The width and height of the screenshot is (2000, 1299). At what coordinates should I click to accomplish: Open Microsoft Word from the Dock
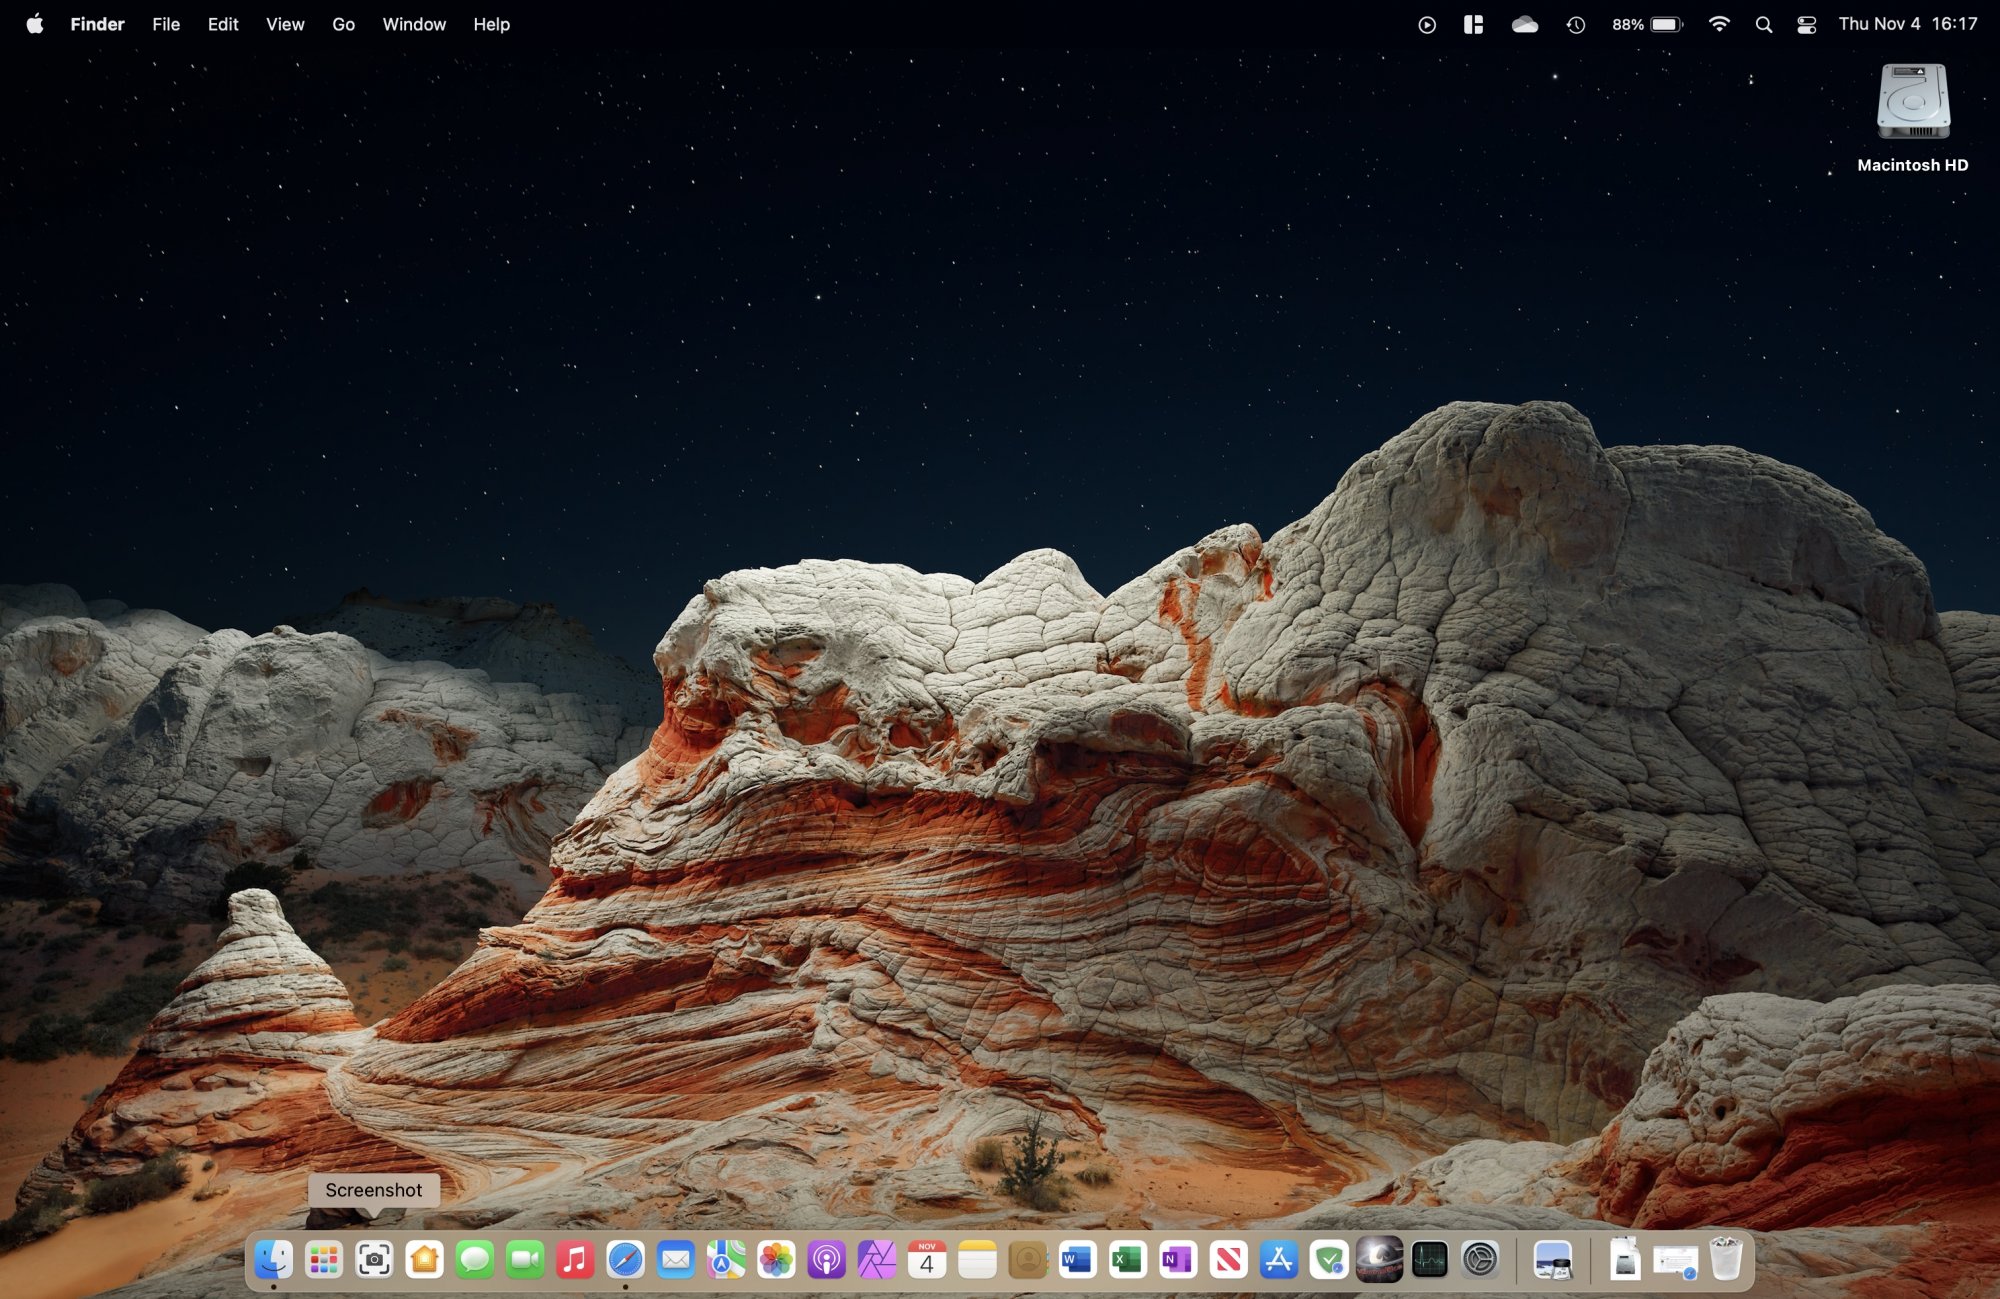[1077, 1259]
